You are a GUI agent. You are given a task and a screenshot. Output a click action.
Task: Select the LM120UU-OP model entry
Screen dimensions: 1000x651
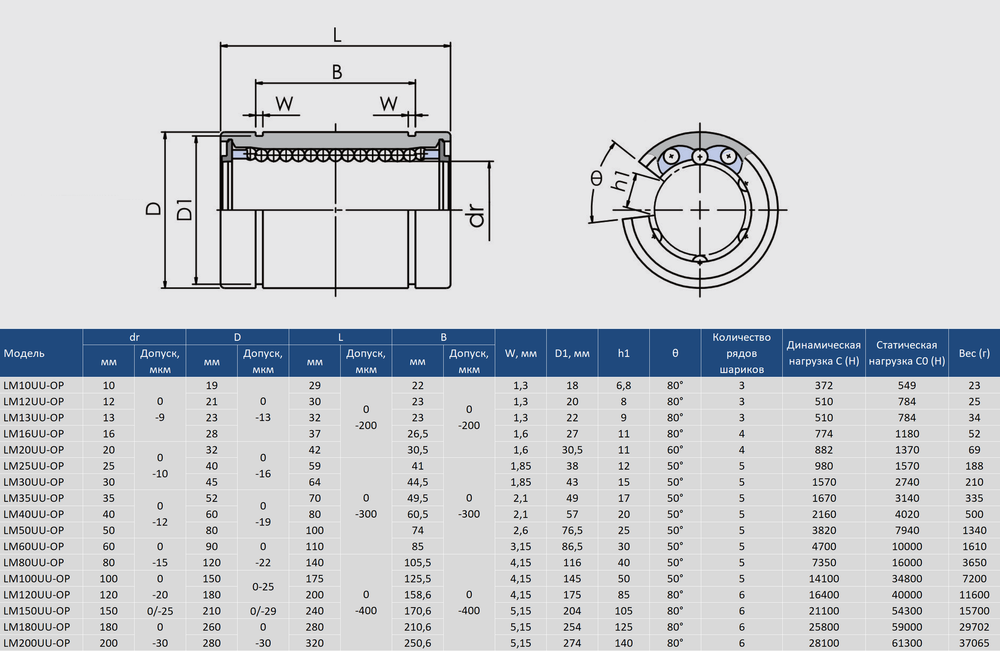(x=36, y=595)
